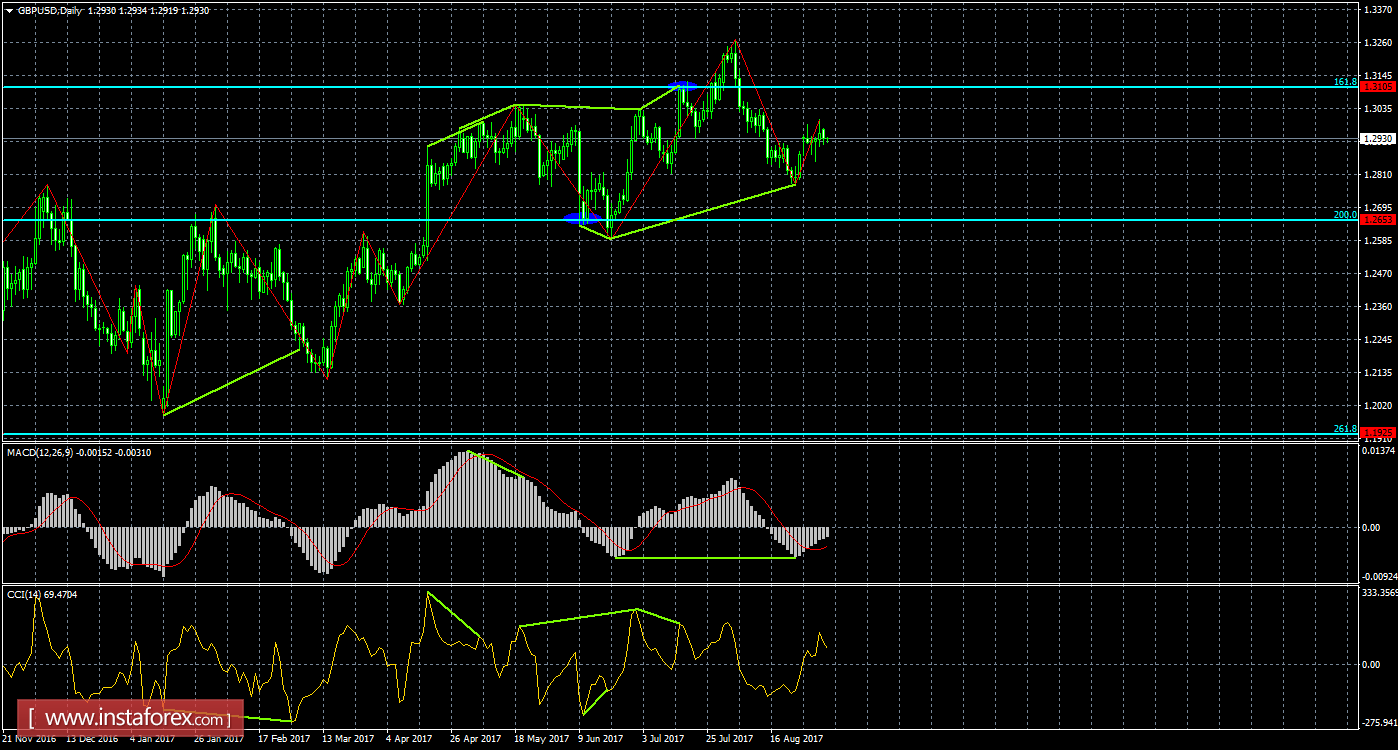This screenshot has width=1398, height=750.
Task: Select the 261.8 Fibonacci level line
Action: (700, 432)
